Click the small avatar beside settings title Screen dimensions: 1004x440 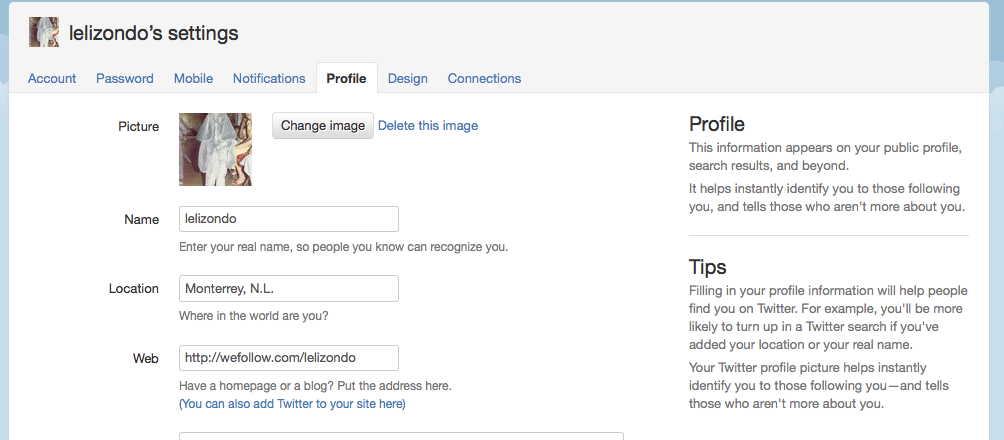tap(44, 32)
